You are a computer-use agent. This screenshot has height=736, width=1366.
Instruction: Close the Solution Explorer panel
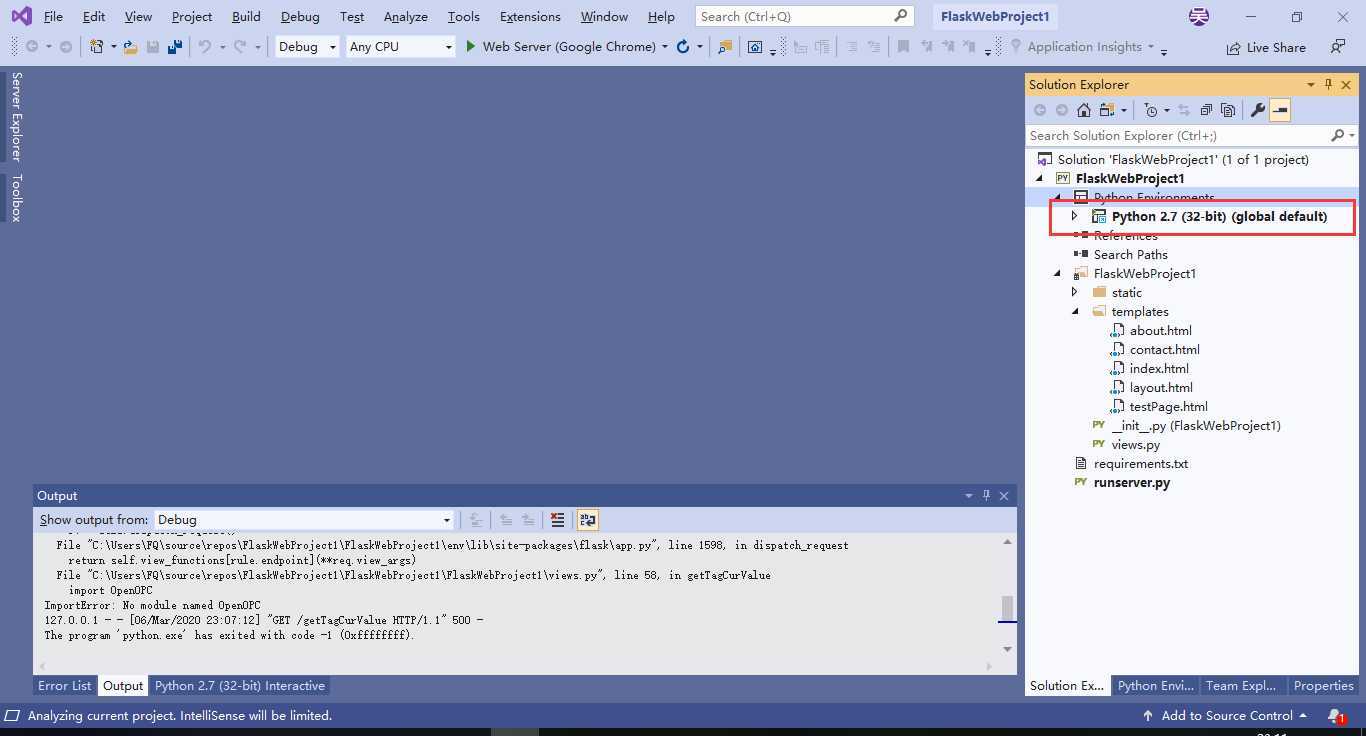coord(1346,85)
